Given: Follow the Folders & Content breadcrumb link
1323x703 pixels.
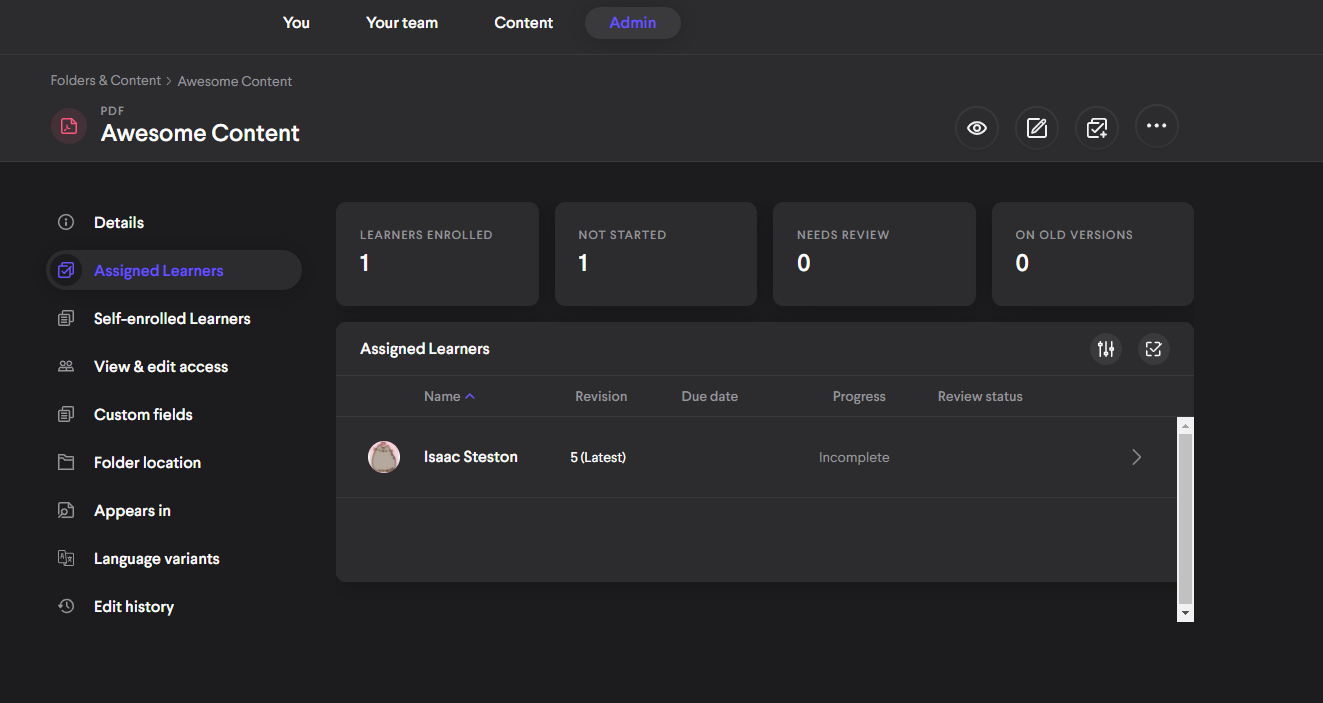Looking at the screenshot, I should point(106,81).
